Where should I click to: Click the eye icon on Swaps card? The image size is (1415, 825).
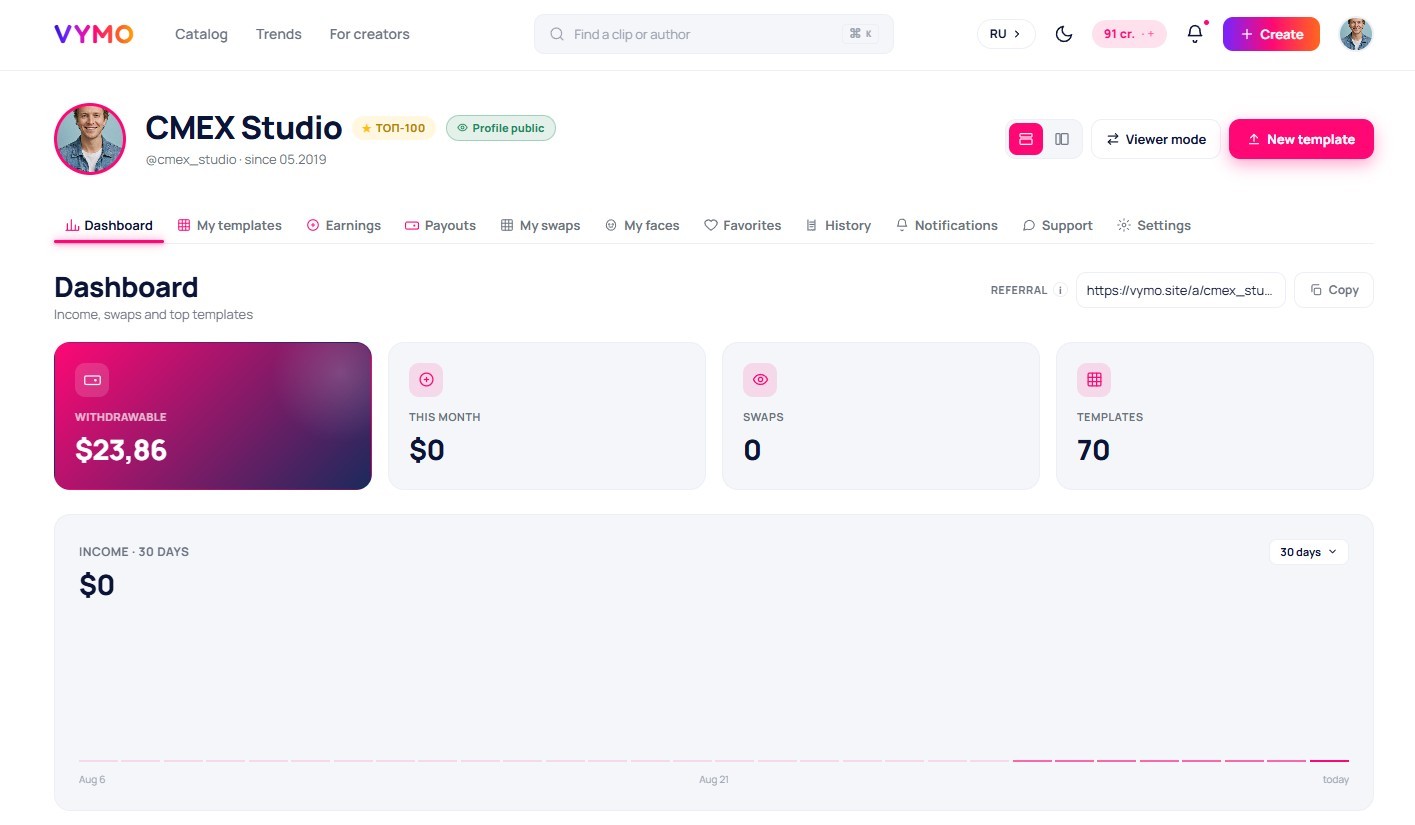(760, 380)
